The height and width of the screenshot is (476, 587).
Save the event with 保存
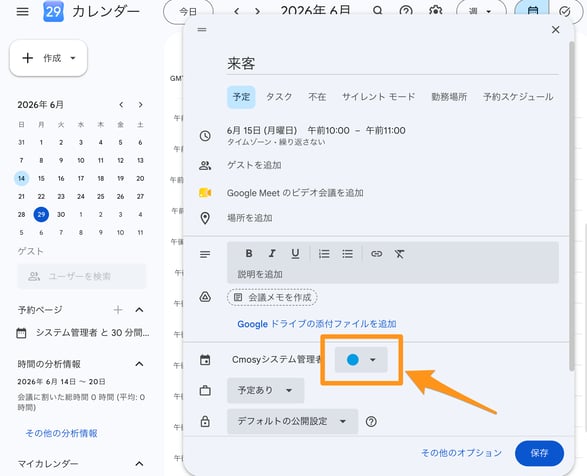[x=539, y=453]
